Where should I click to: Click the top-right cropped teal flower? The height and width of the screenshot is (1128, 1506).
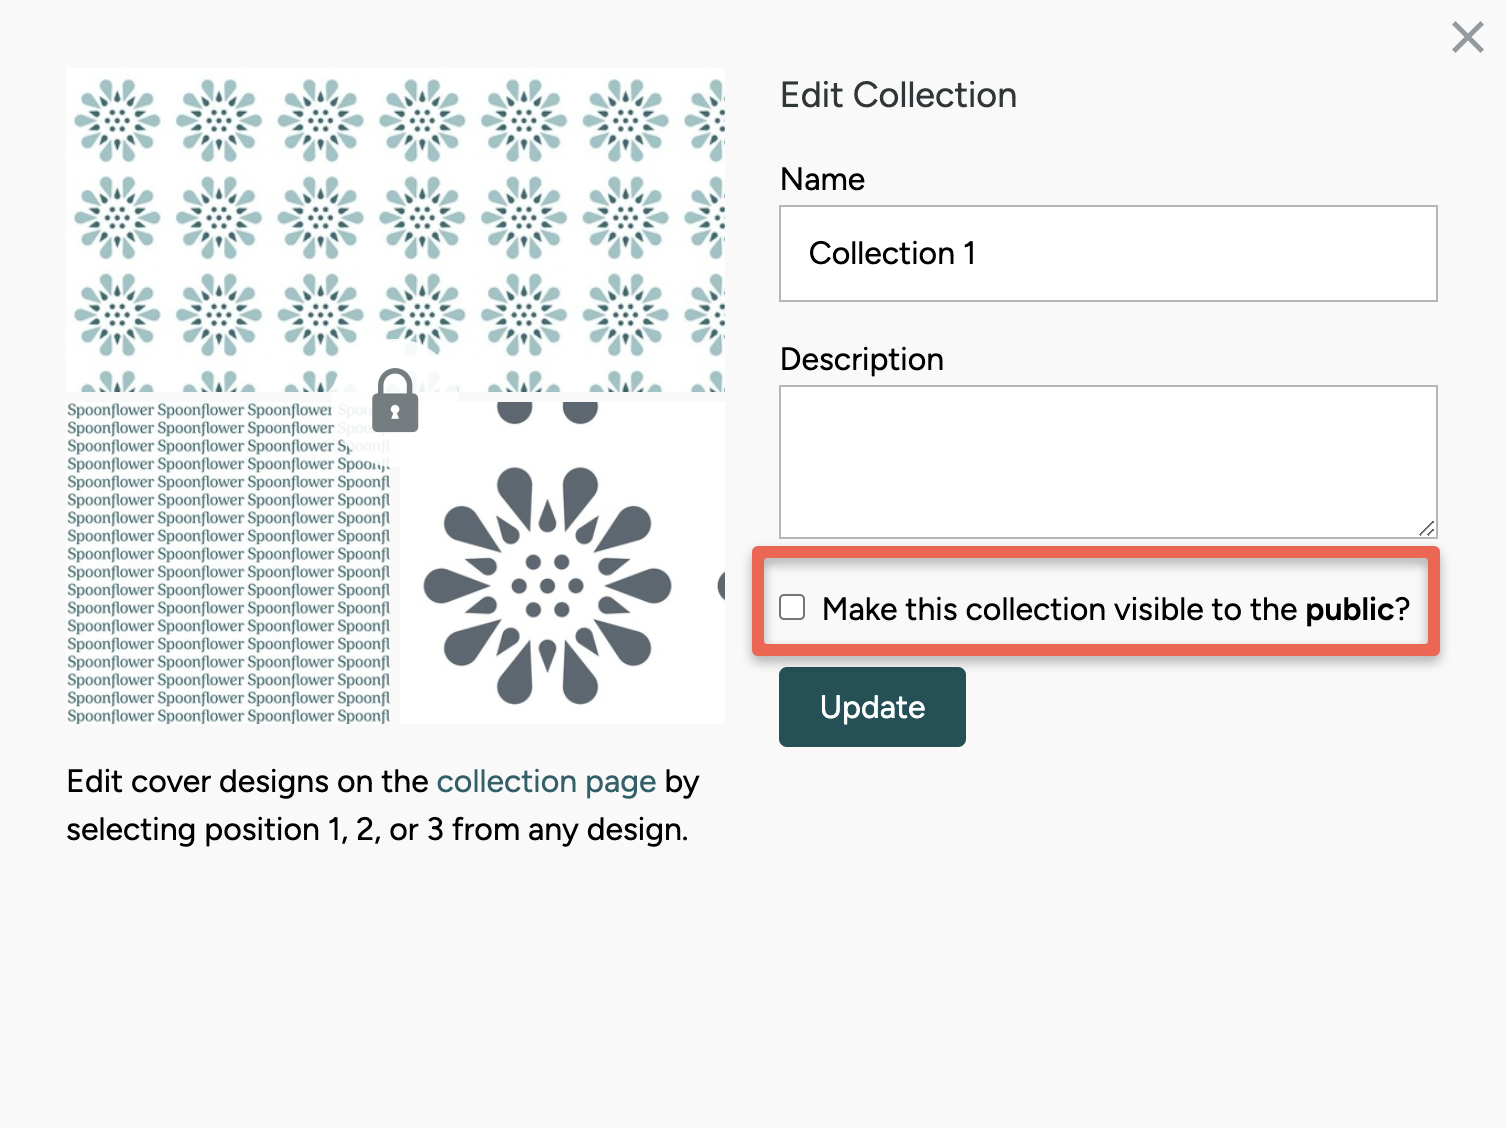click(x=708, y=121)
